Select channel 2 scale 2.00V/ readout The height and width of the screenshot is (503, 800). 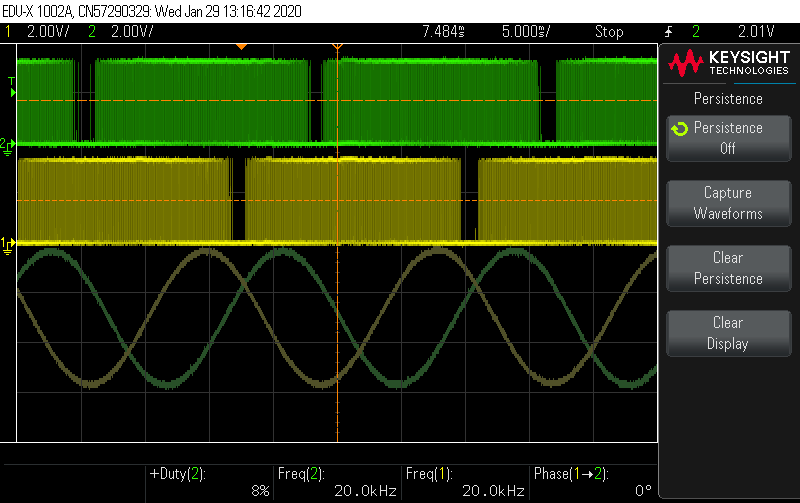[x=132, y=32]
